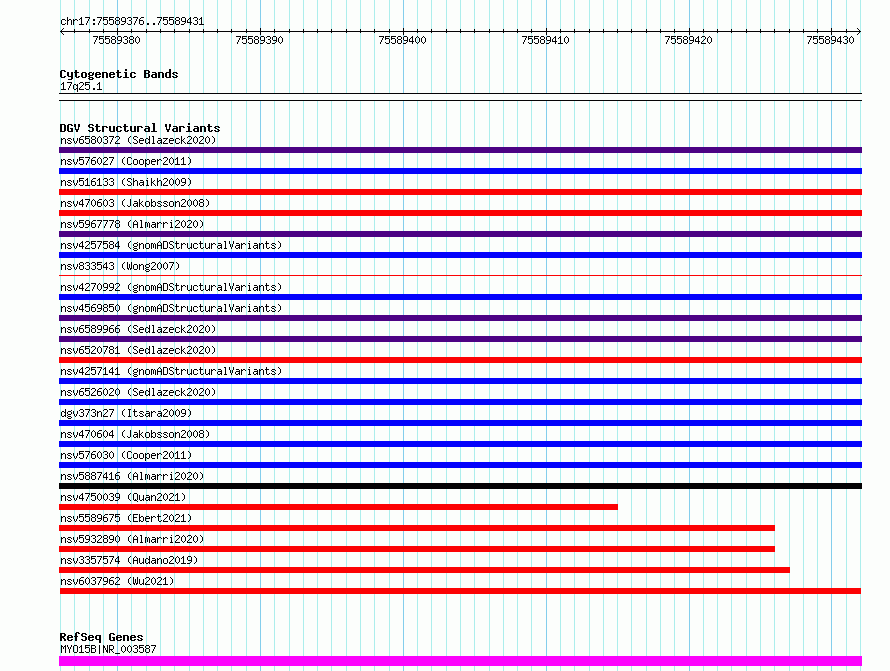Screen dimensions: 890x671
Task: Click the nsv3357574 (Audano2019) label
Action: click(129, 560)
